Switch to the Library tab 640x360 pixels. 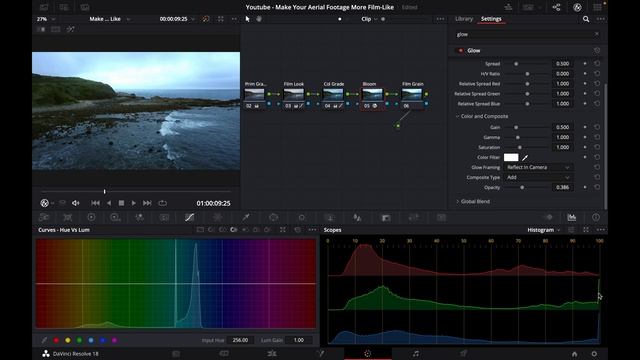464,19
